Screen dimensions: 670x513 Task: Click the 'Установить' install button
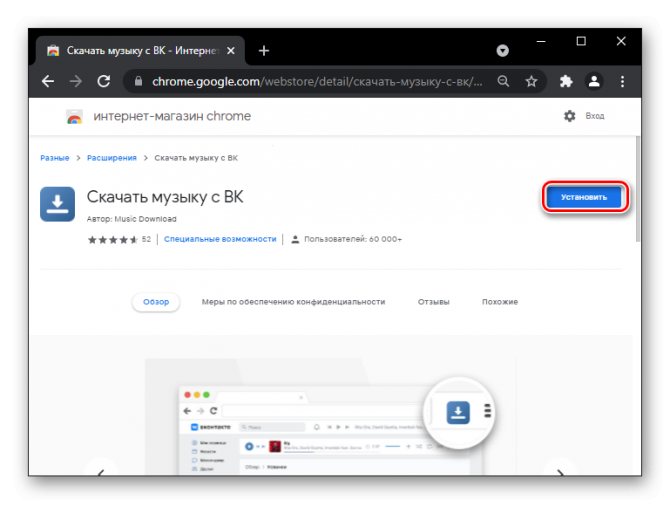(x=584, y=197)
